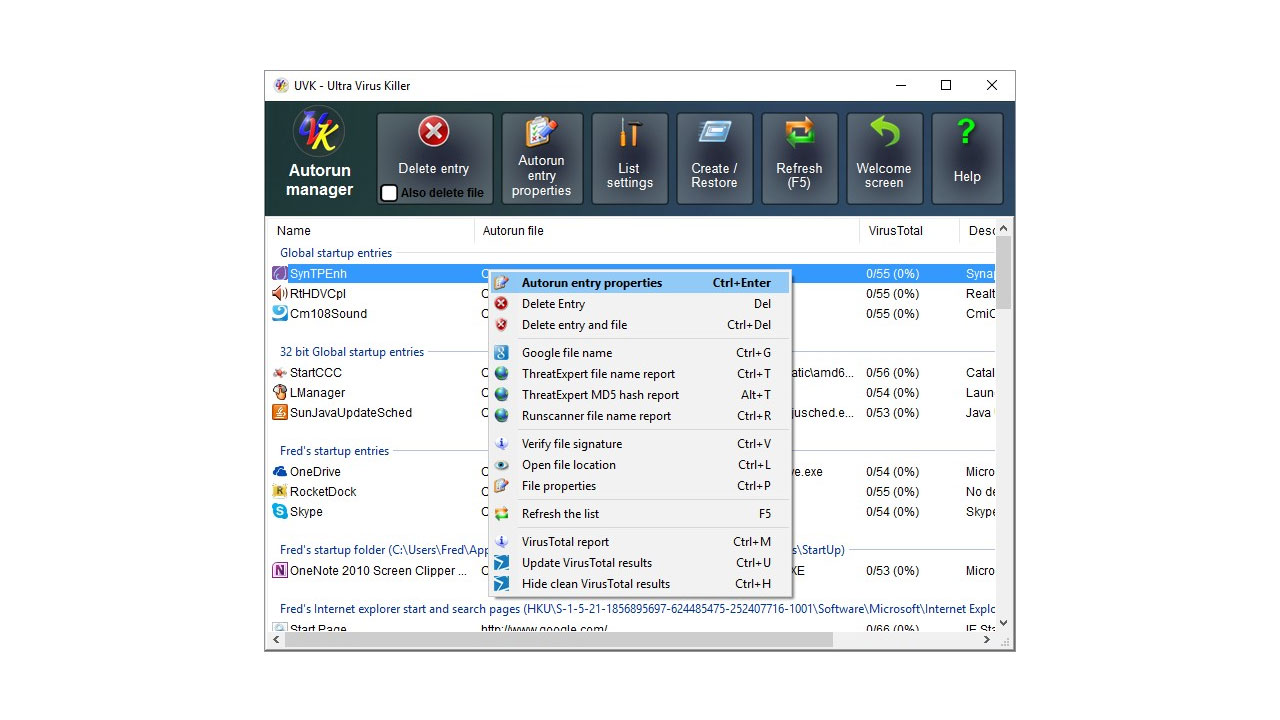
Task: Enable the Also delete file checkbox
Action: (390, 193)
